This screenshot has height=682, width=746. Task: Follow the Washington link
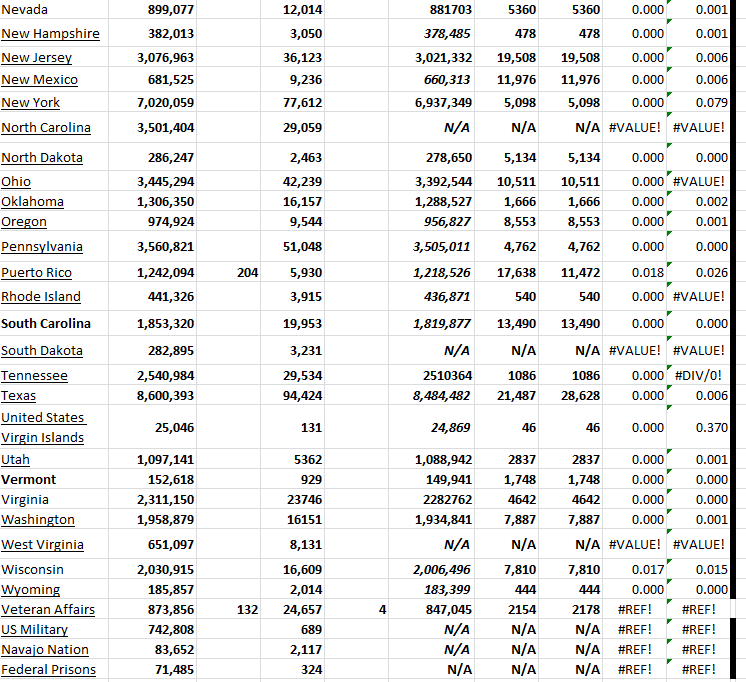38,519
